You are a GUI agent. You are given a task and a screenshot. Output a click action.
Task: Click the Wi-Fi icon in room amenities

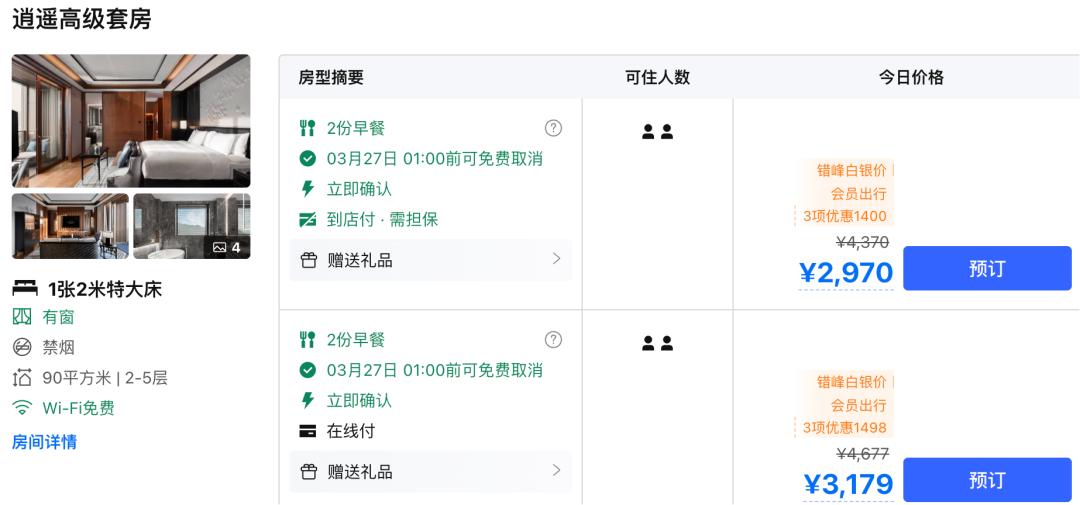pos(22,408)
